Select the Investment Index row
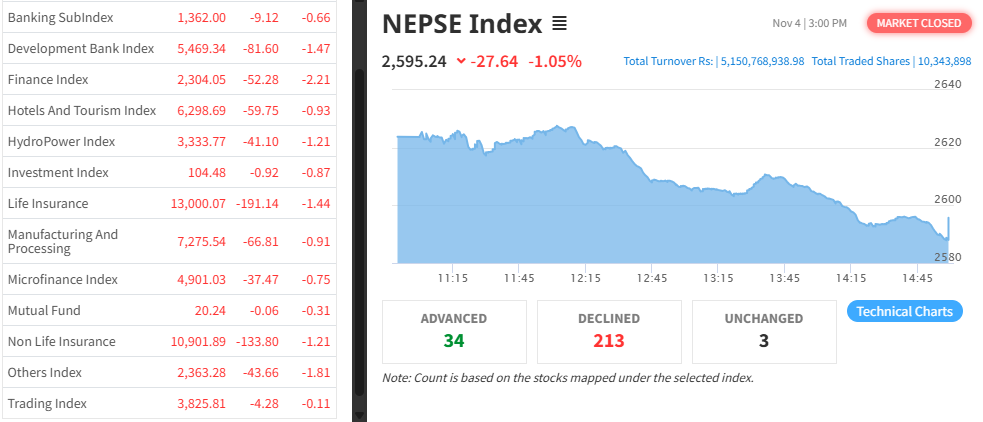The height and width of the screenshot is (422, 983). (x=58, y=172)
